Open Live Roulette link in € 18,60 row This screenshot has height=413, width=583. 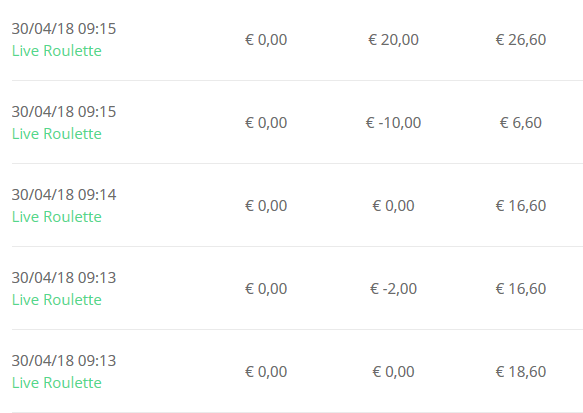(57, 383)
